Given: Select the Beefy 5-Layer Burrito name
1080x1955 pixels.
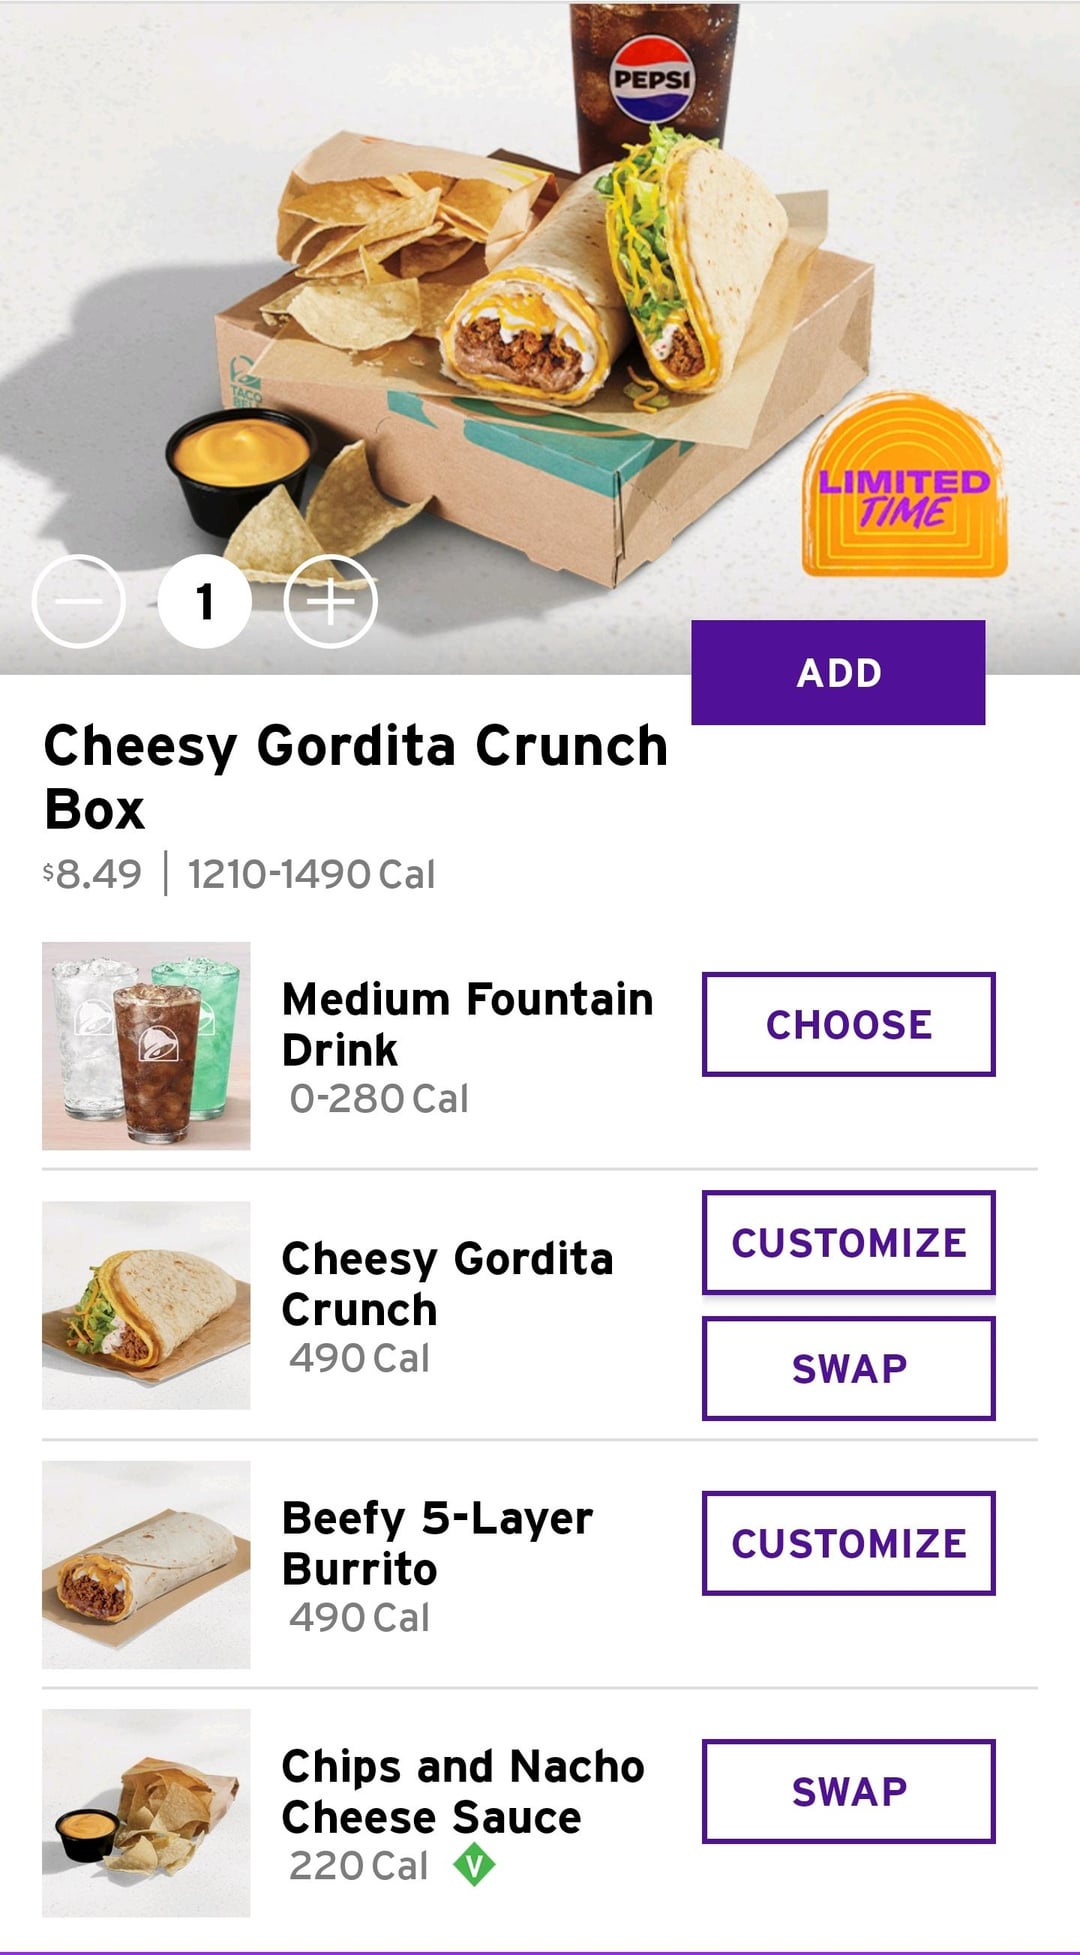Looking at the screenshot, I should [437, 1543].
